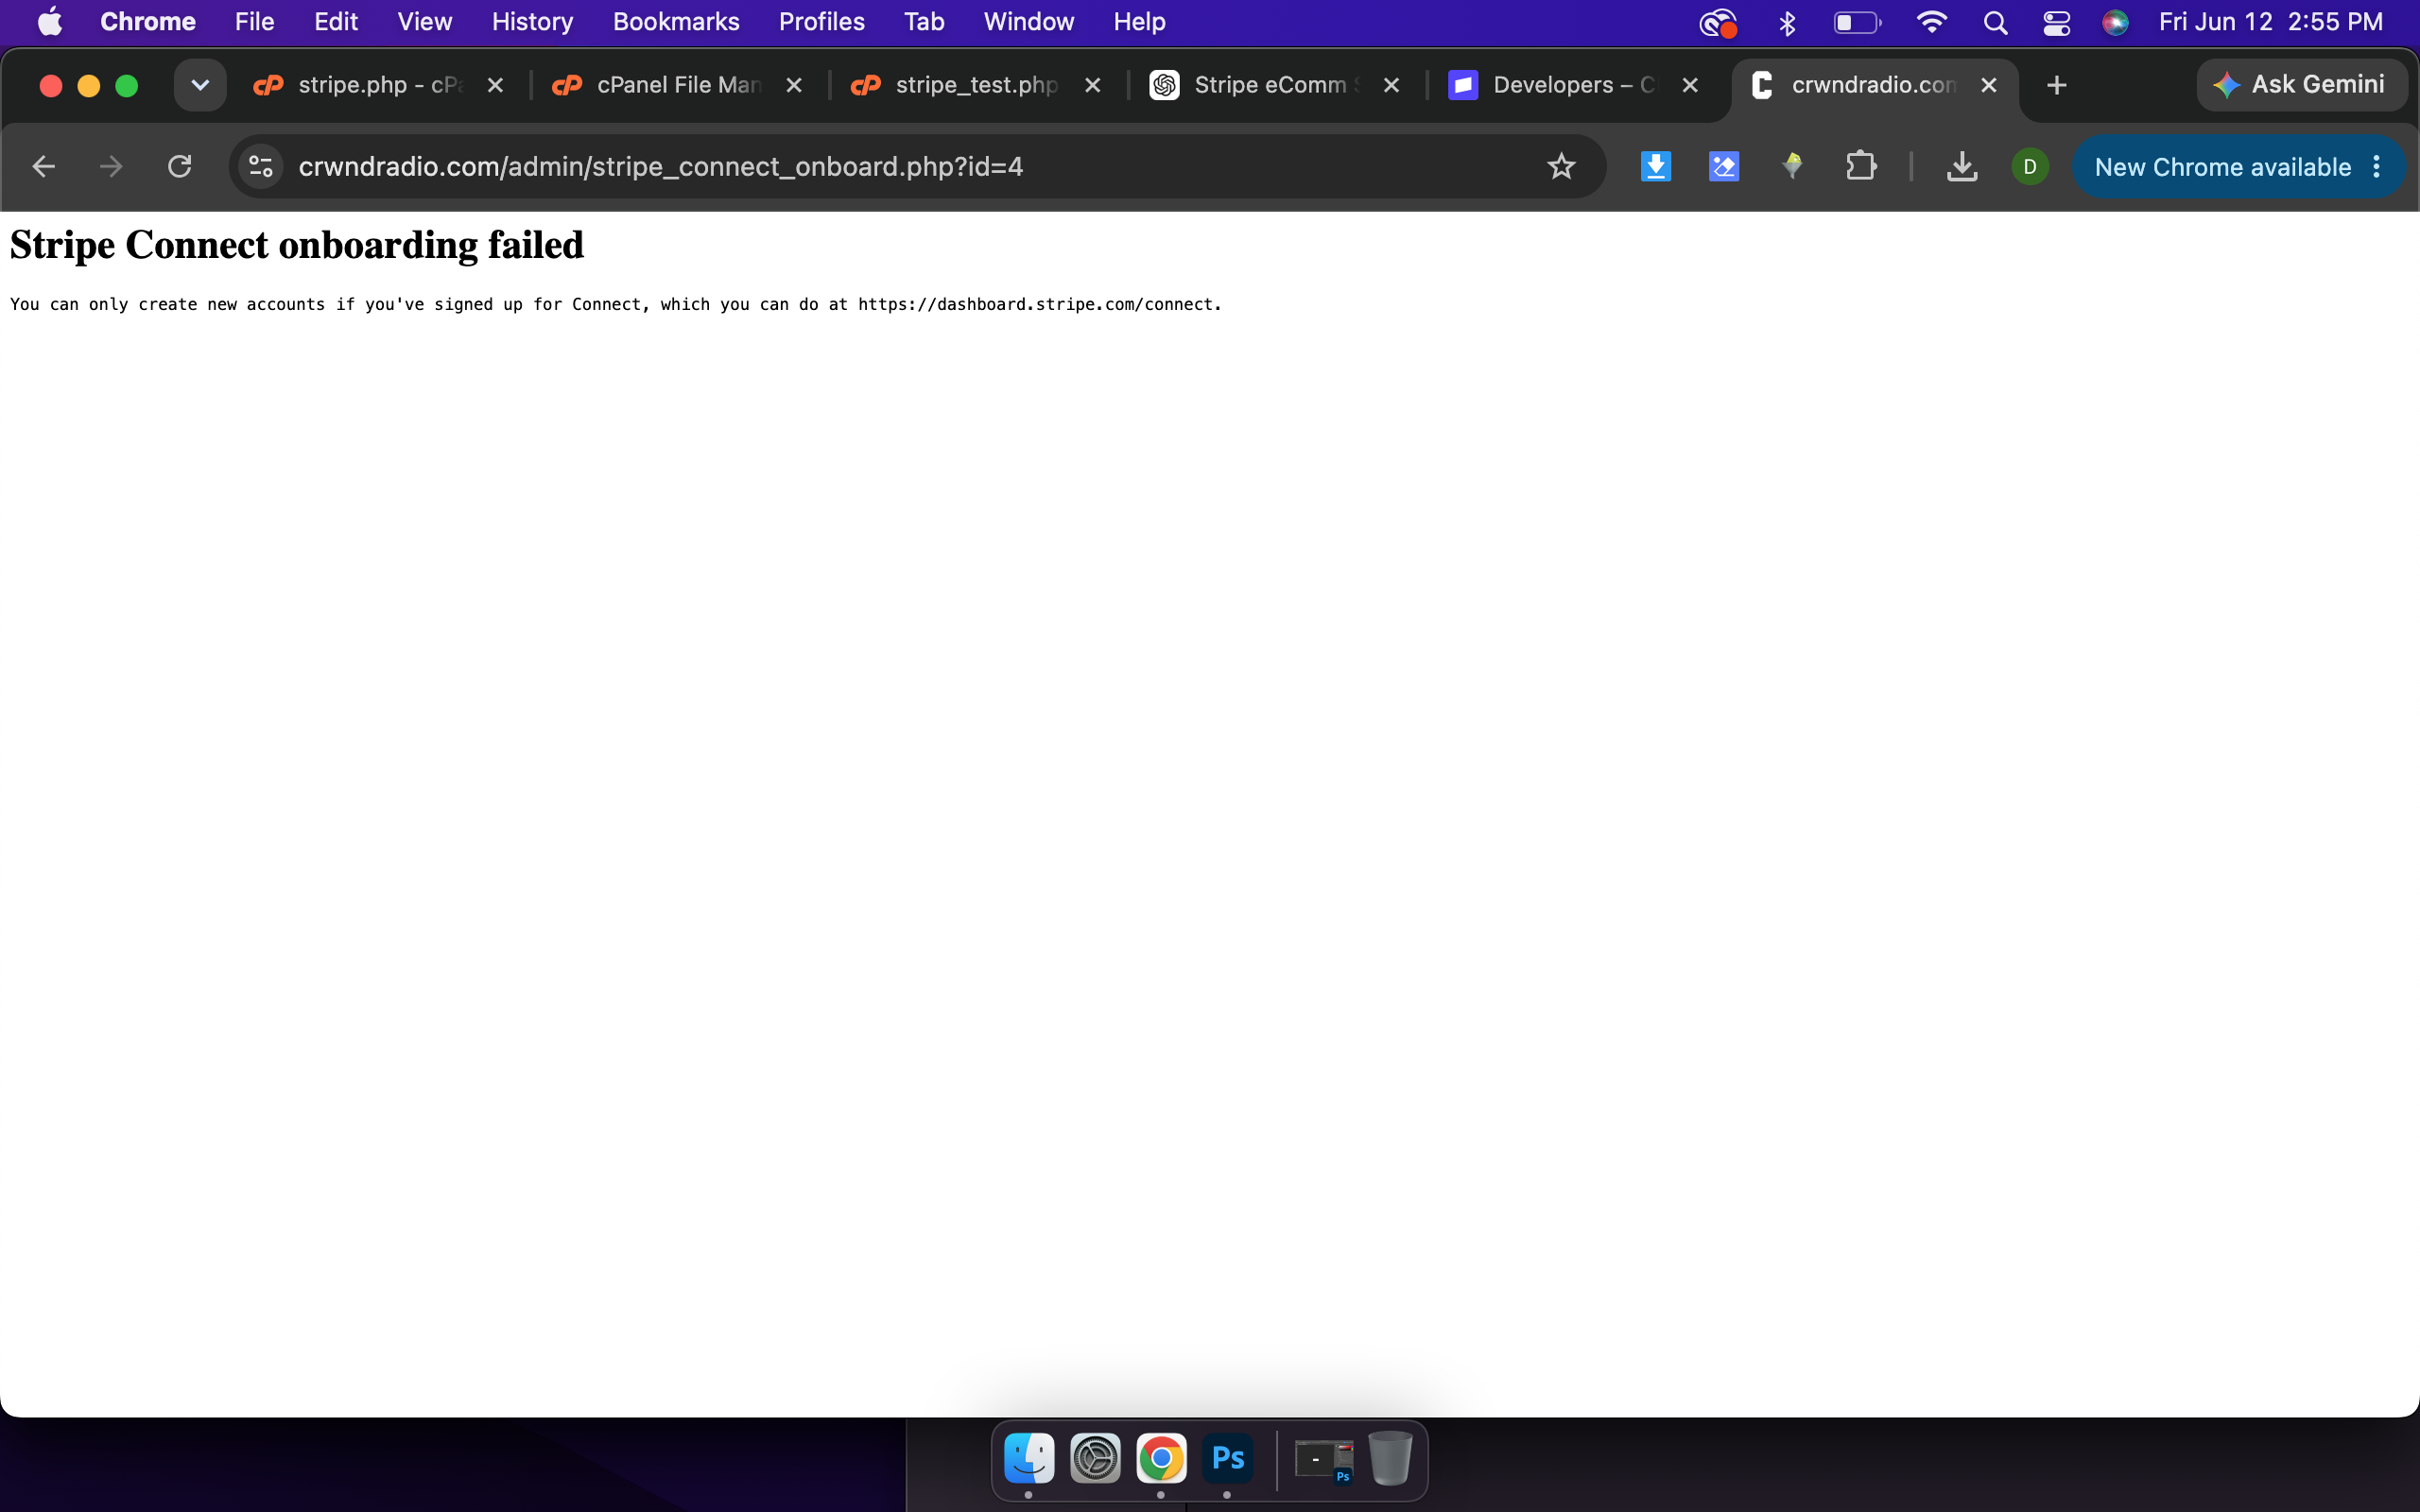Open the History menu

coord(532,22)
